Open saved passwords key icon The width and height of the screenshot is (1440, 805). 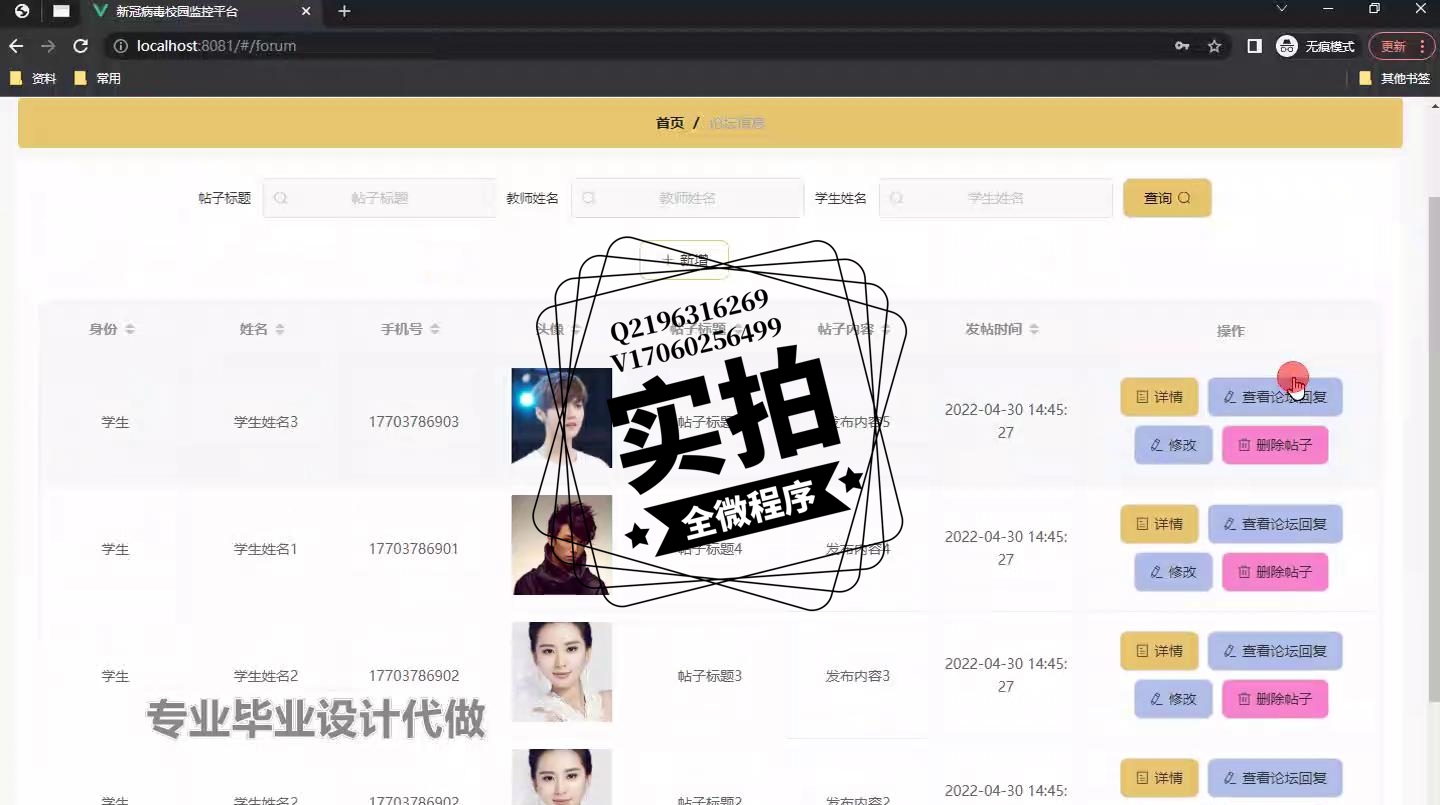[1182, 46]
